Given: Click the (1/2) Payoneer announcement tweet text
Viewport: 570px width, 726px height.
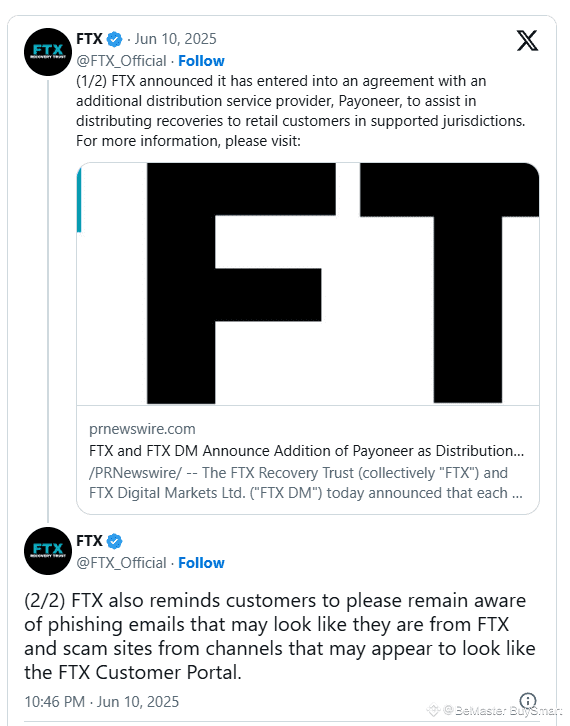Looking at the screenshot, I should (x=301, y=111).
